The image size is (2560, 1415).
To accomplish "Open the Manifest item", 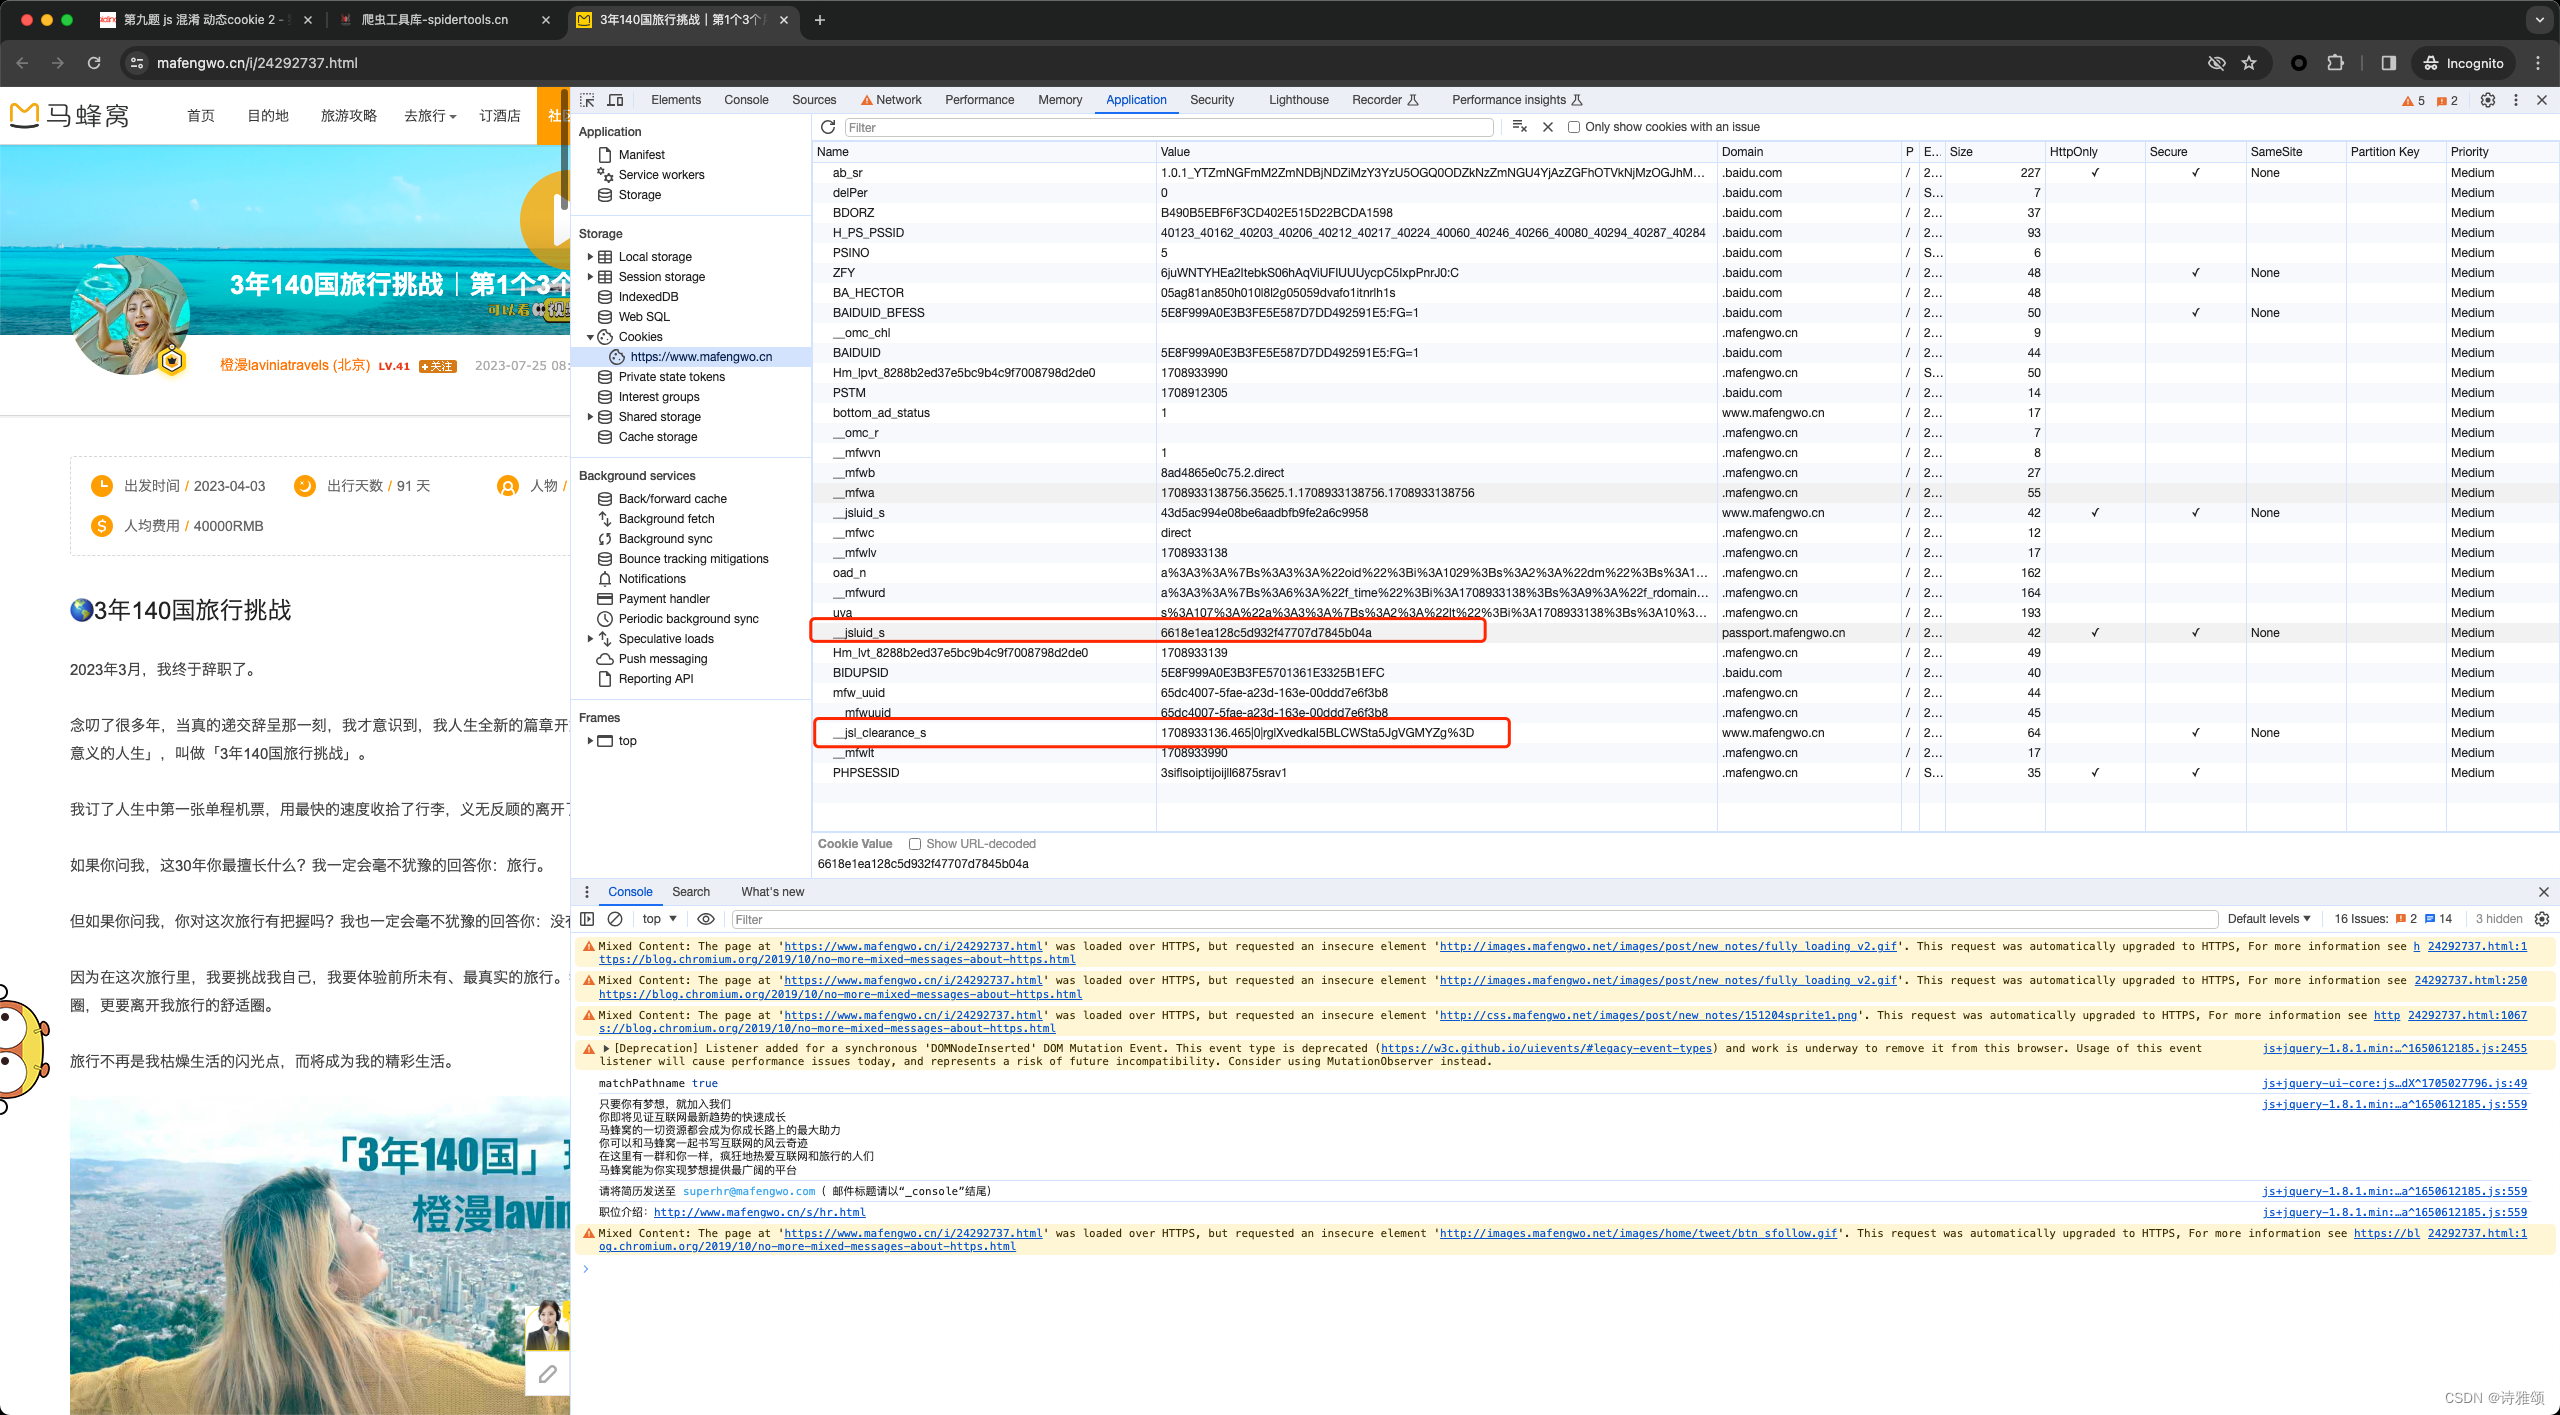I will click(641, 155).
